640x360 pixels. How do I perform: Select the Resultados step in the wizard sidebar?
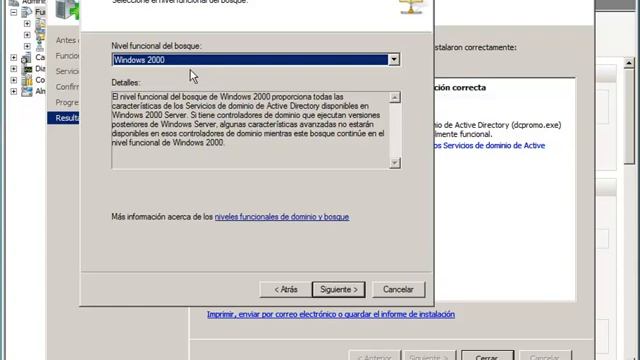(64, 118)
